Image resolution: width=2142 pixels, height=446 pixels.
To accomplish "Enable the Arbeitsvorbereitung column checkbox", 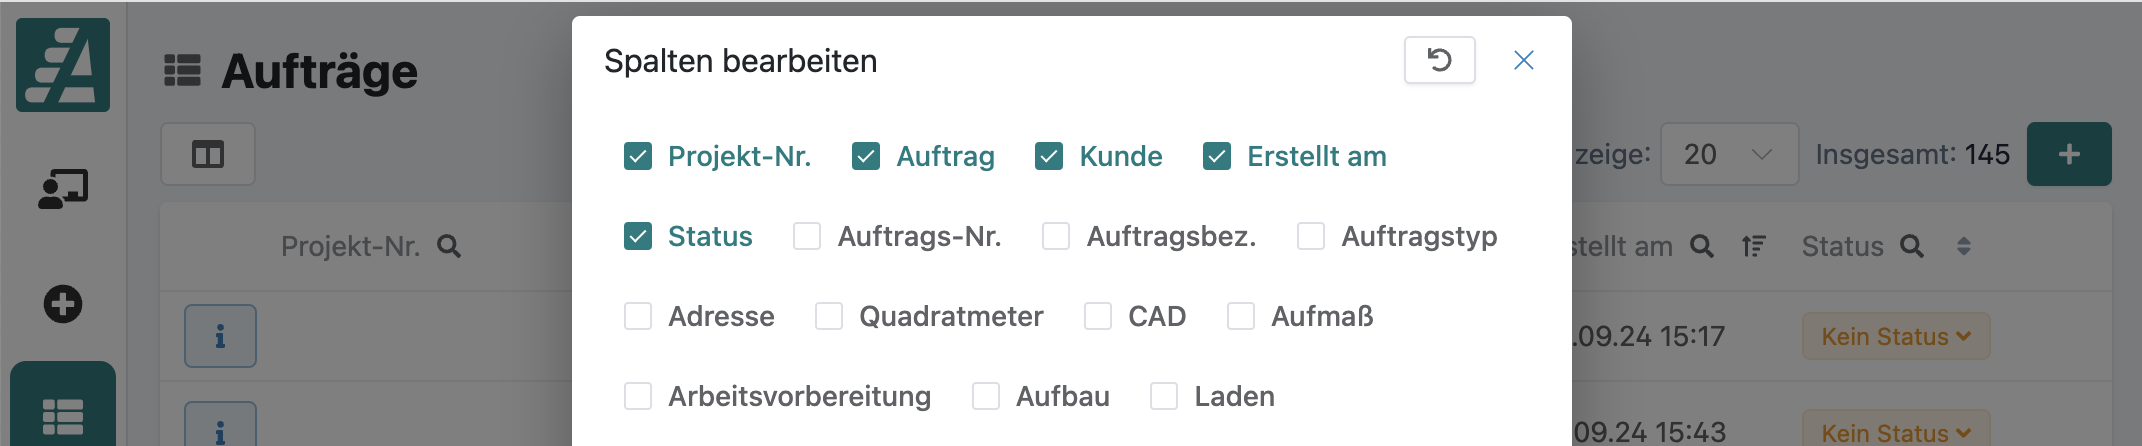I will point(638,397).
